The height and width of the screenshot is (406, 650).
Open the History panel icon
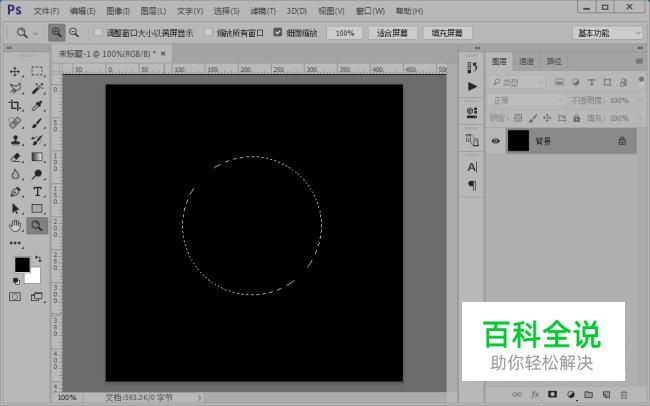tap(472, 68)
